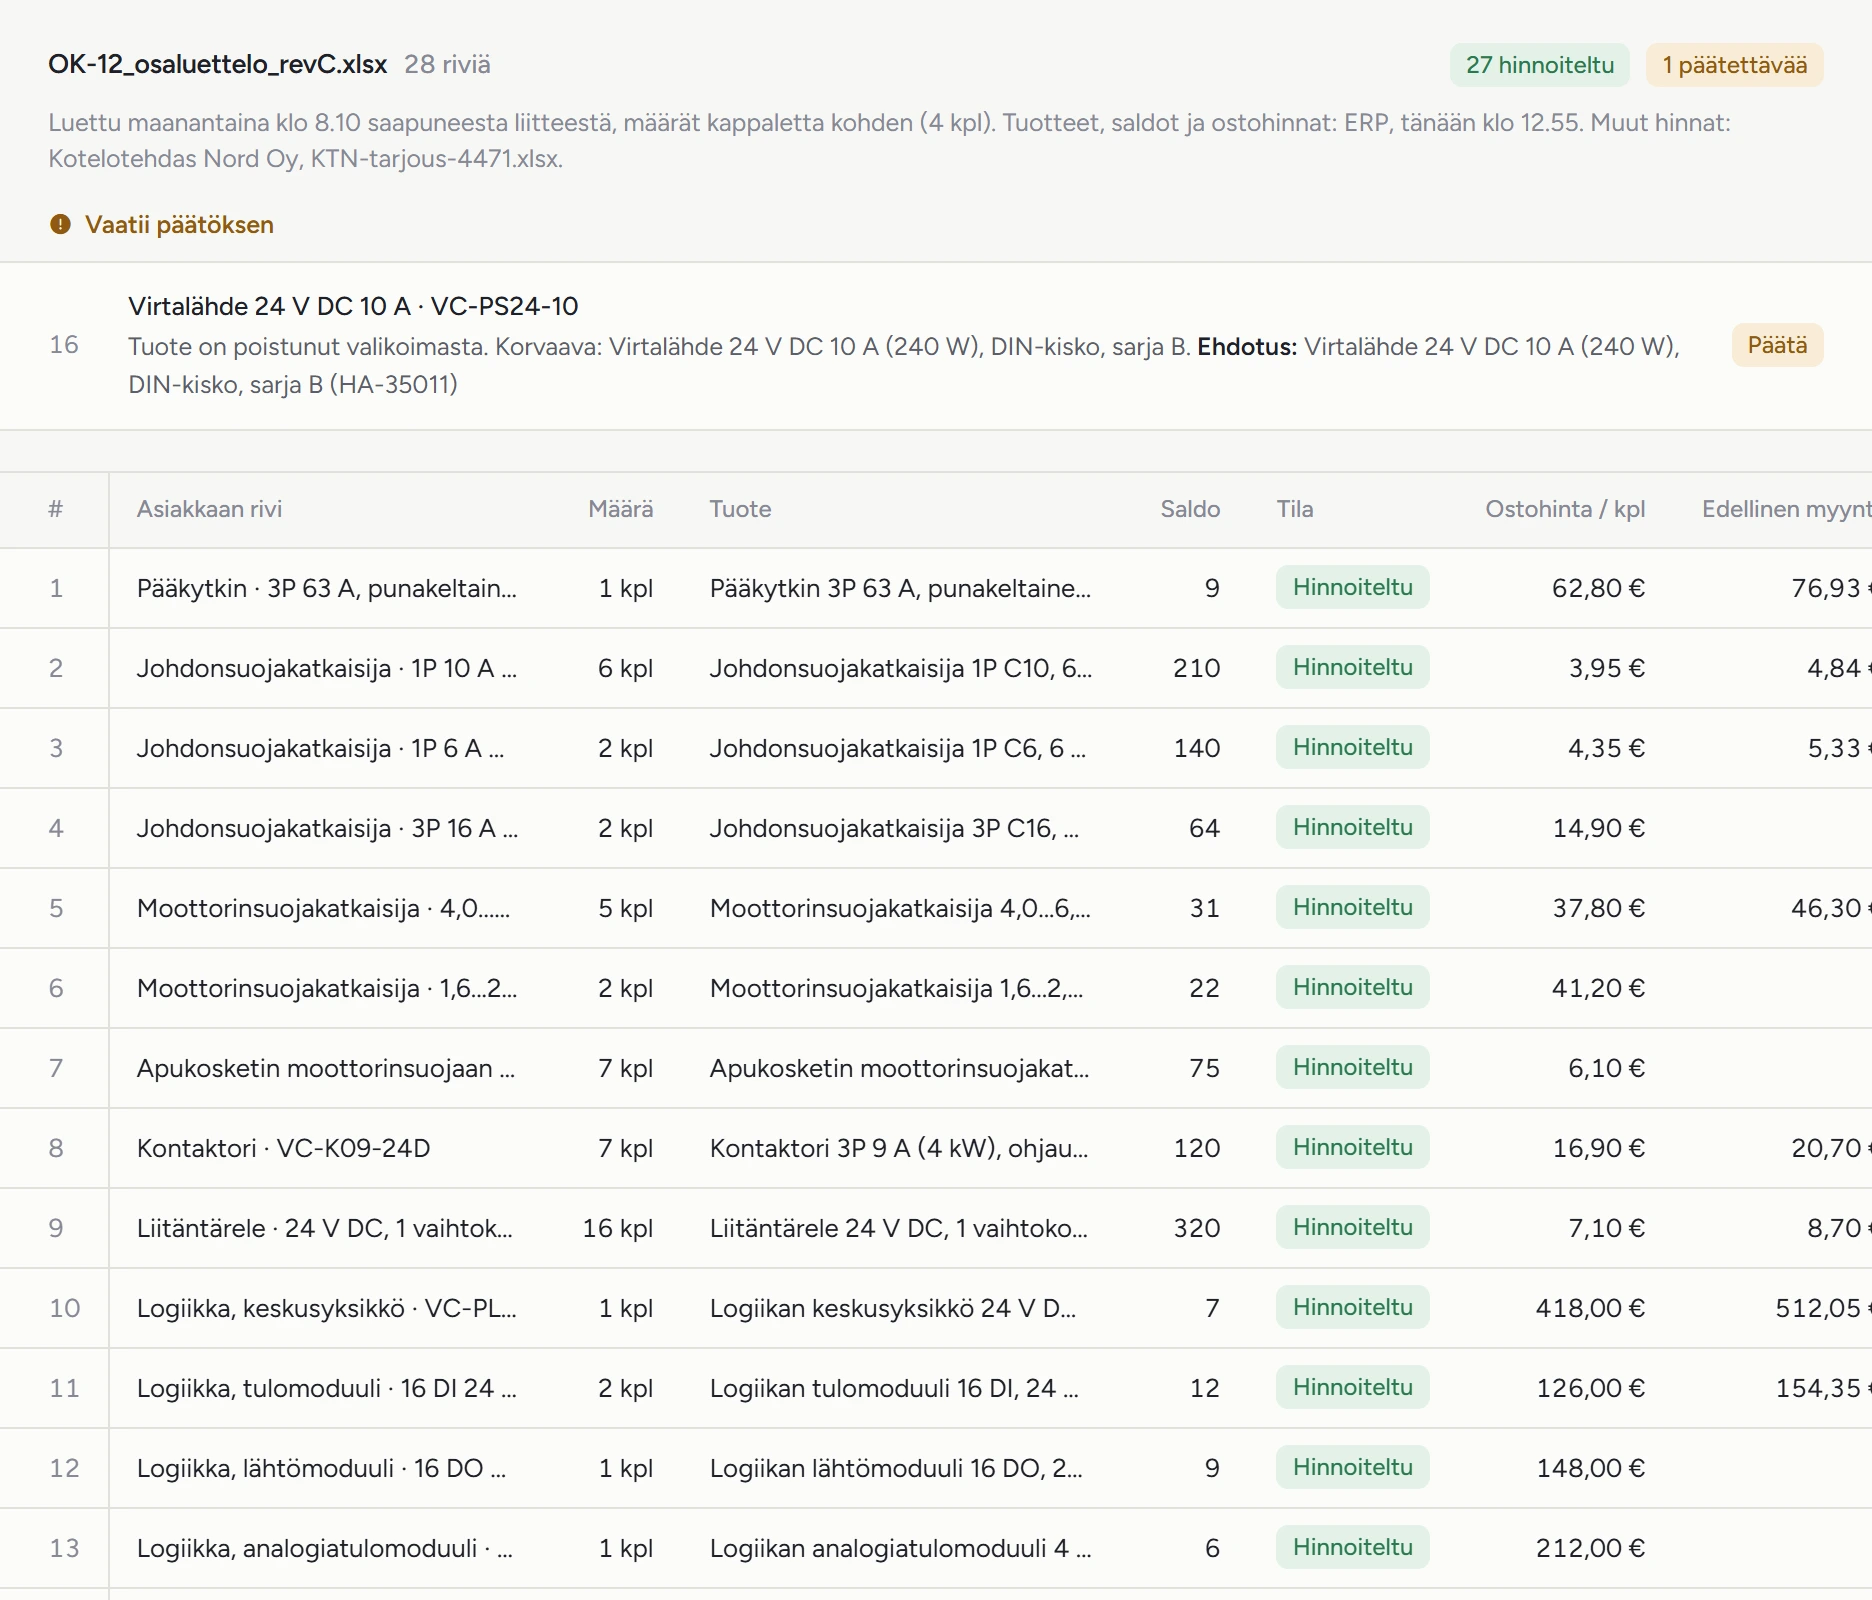Click Hinnoiteltu status on Kontaktori VC-K09-24D row
The width and height of the screenshot is (1872, 1600).
tap(1352, 1147)
